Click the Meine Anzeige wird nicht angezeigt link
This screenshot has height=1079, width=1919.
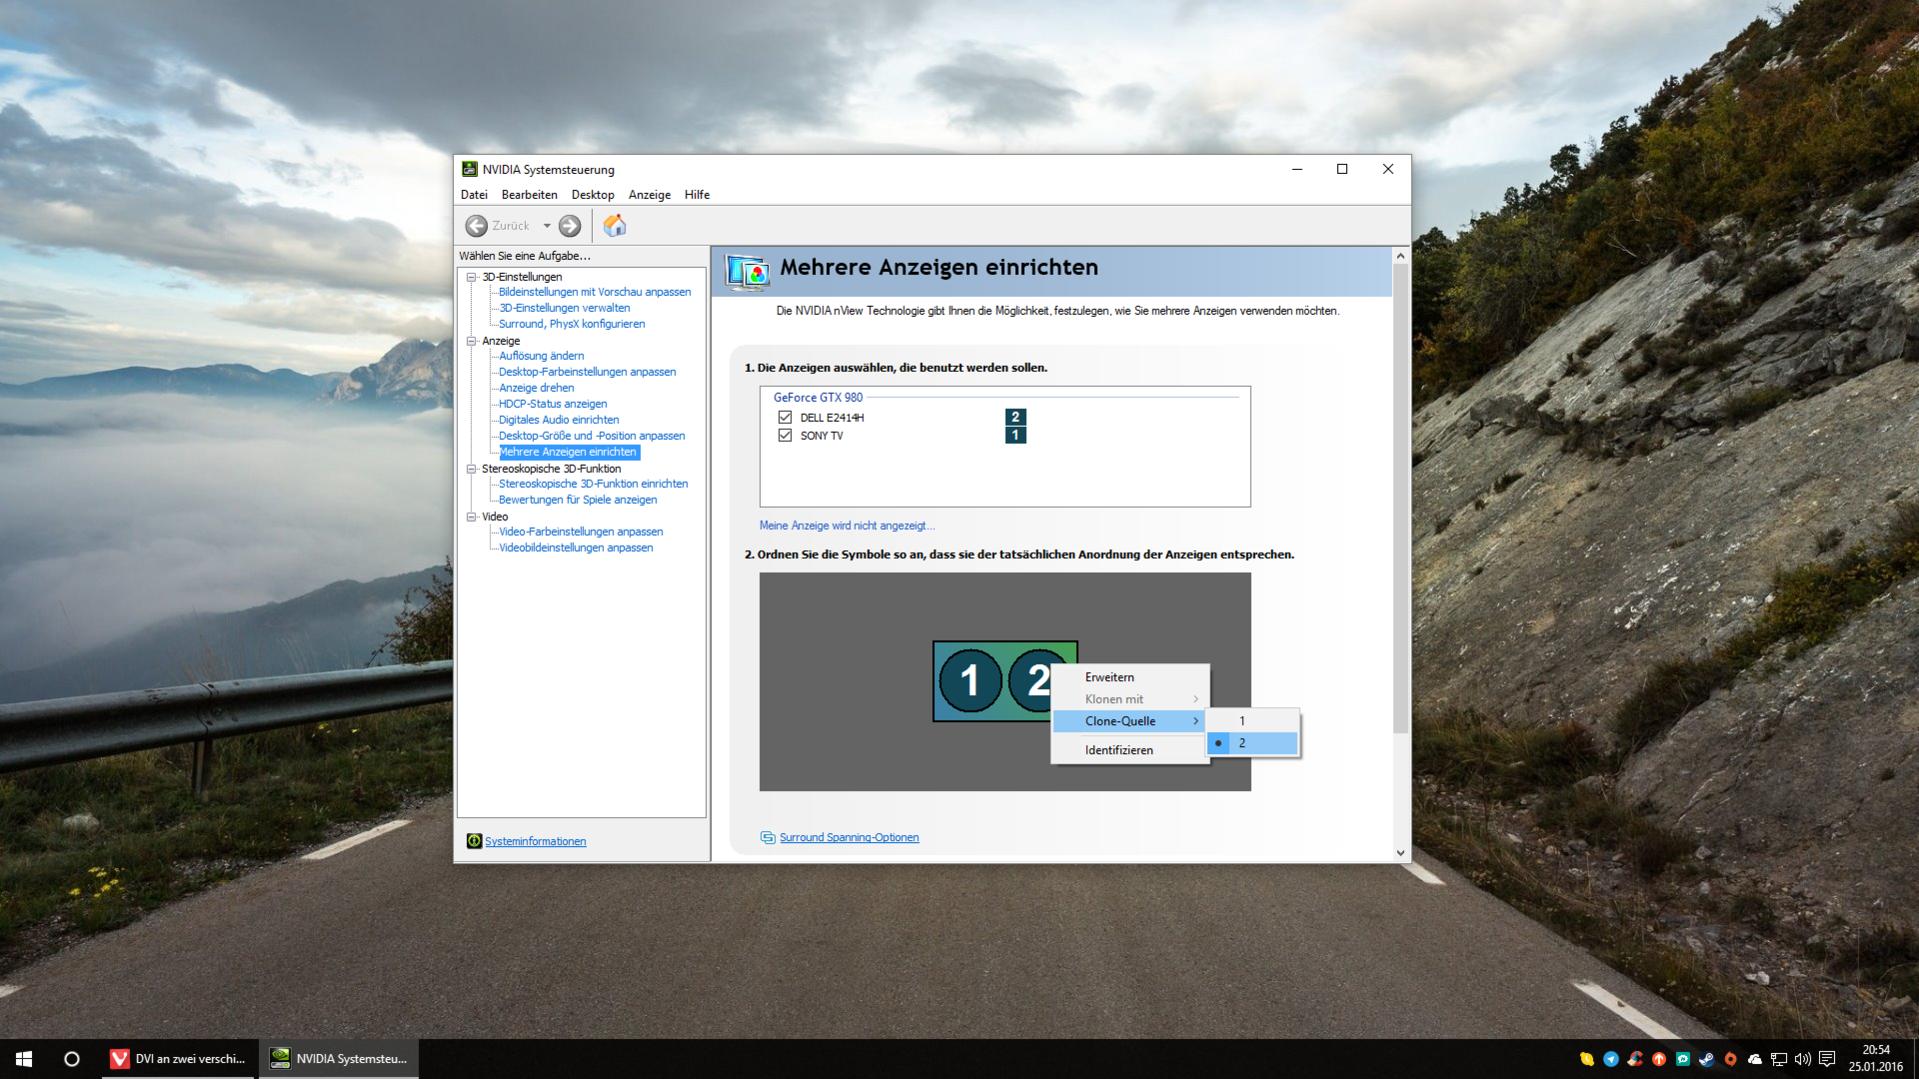pos(847,526)
